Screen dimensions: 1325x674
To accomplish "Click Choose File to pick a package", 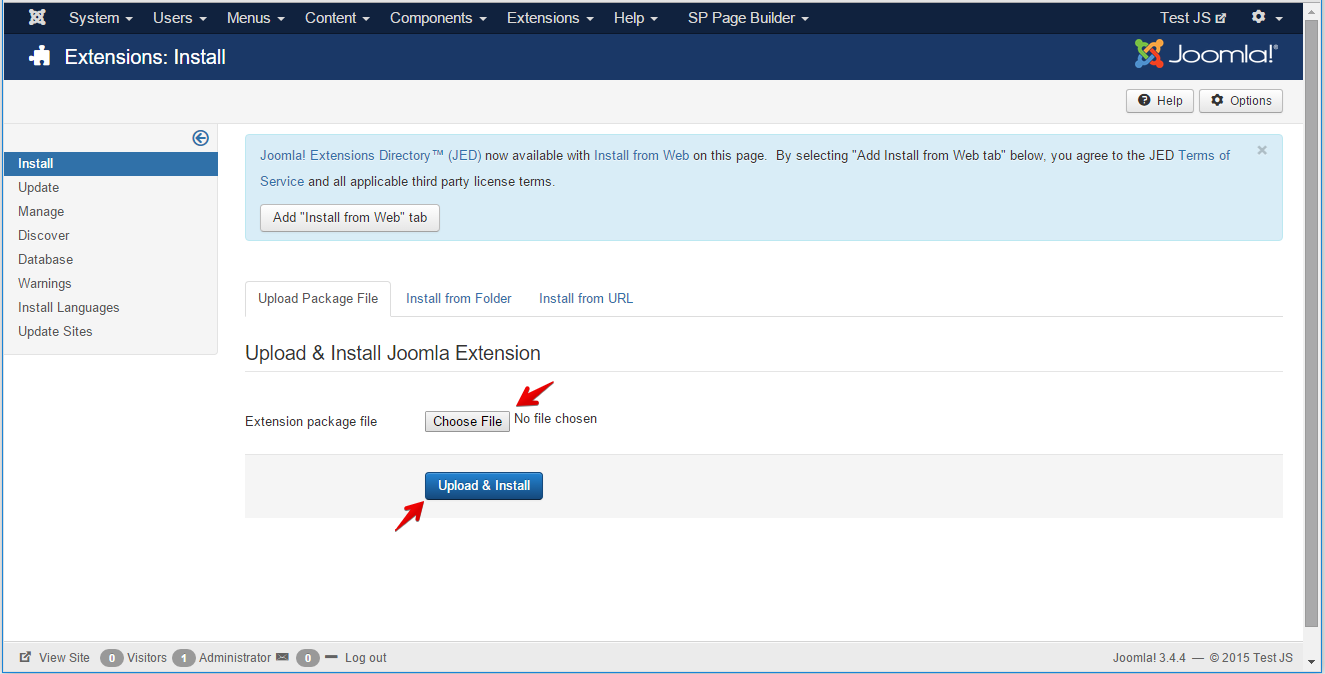I will [x=466, y=420].
